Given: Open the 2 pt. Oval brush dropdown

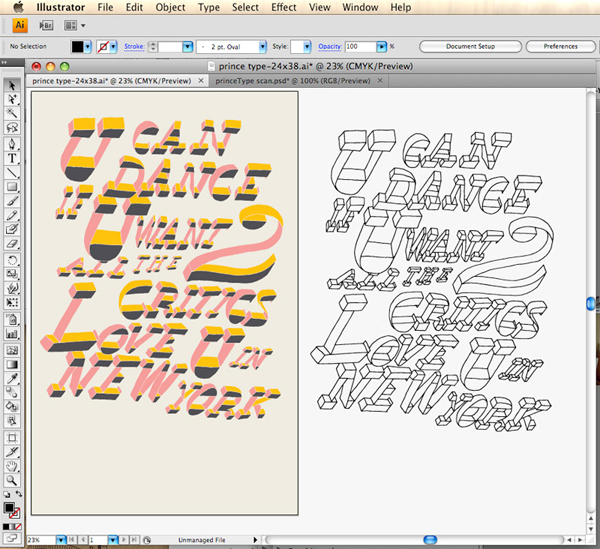Looking at the screenshot, I should (x=262, y=47).
